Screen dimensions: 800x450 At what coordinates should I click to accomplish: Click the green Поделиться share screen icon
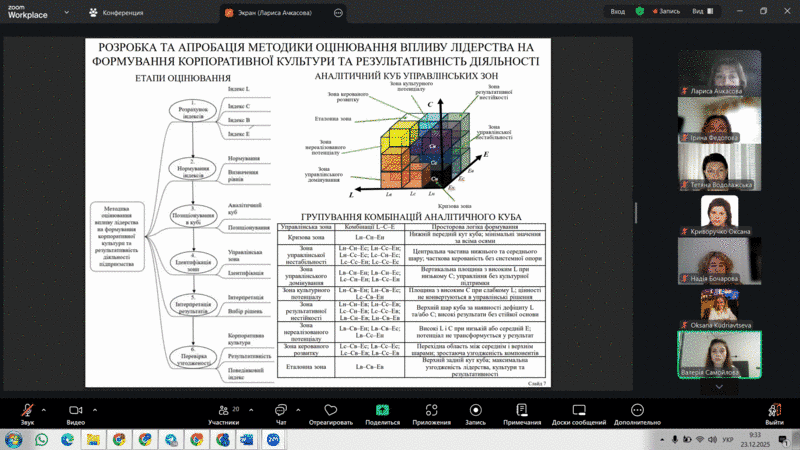pyautogui.click(x=382, y=411)
